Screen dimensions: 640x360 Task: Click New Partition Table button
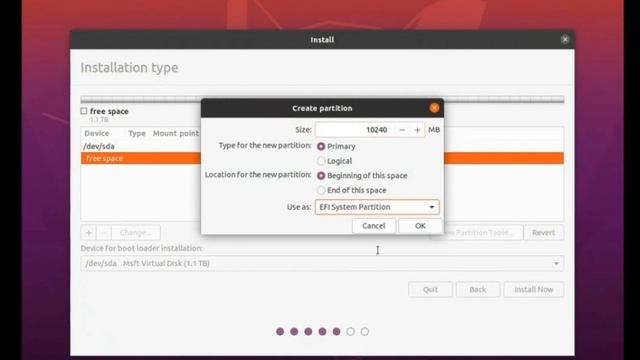482,233
